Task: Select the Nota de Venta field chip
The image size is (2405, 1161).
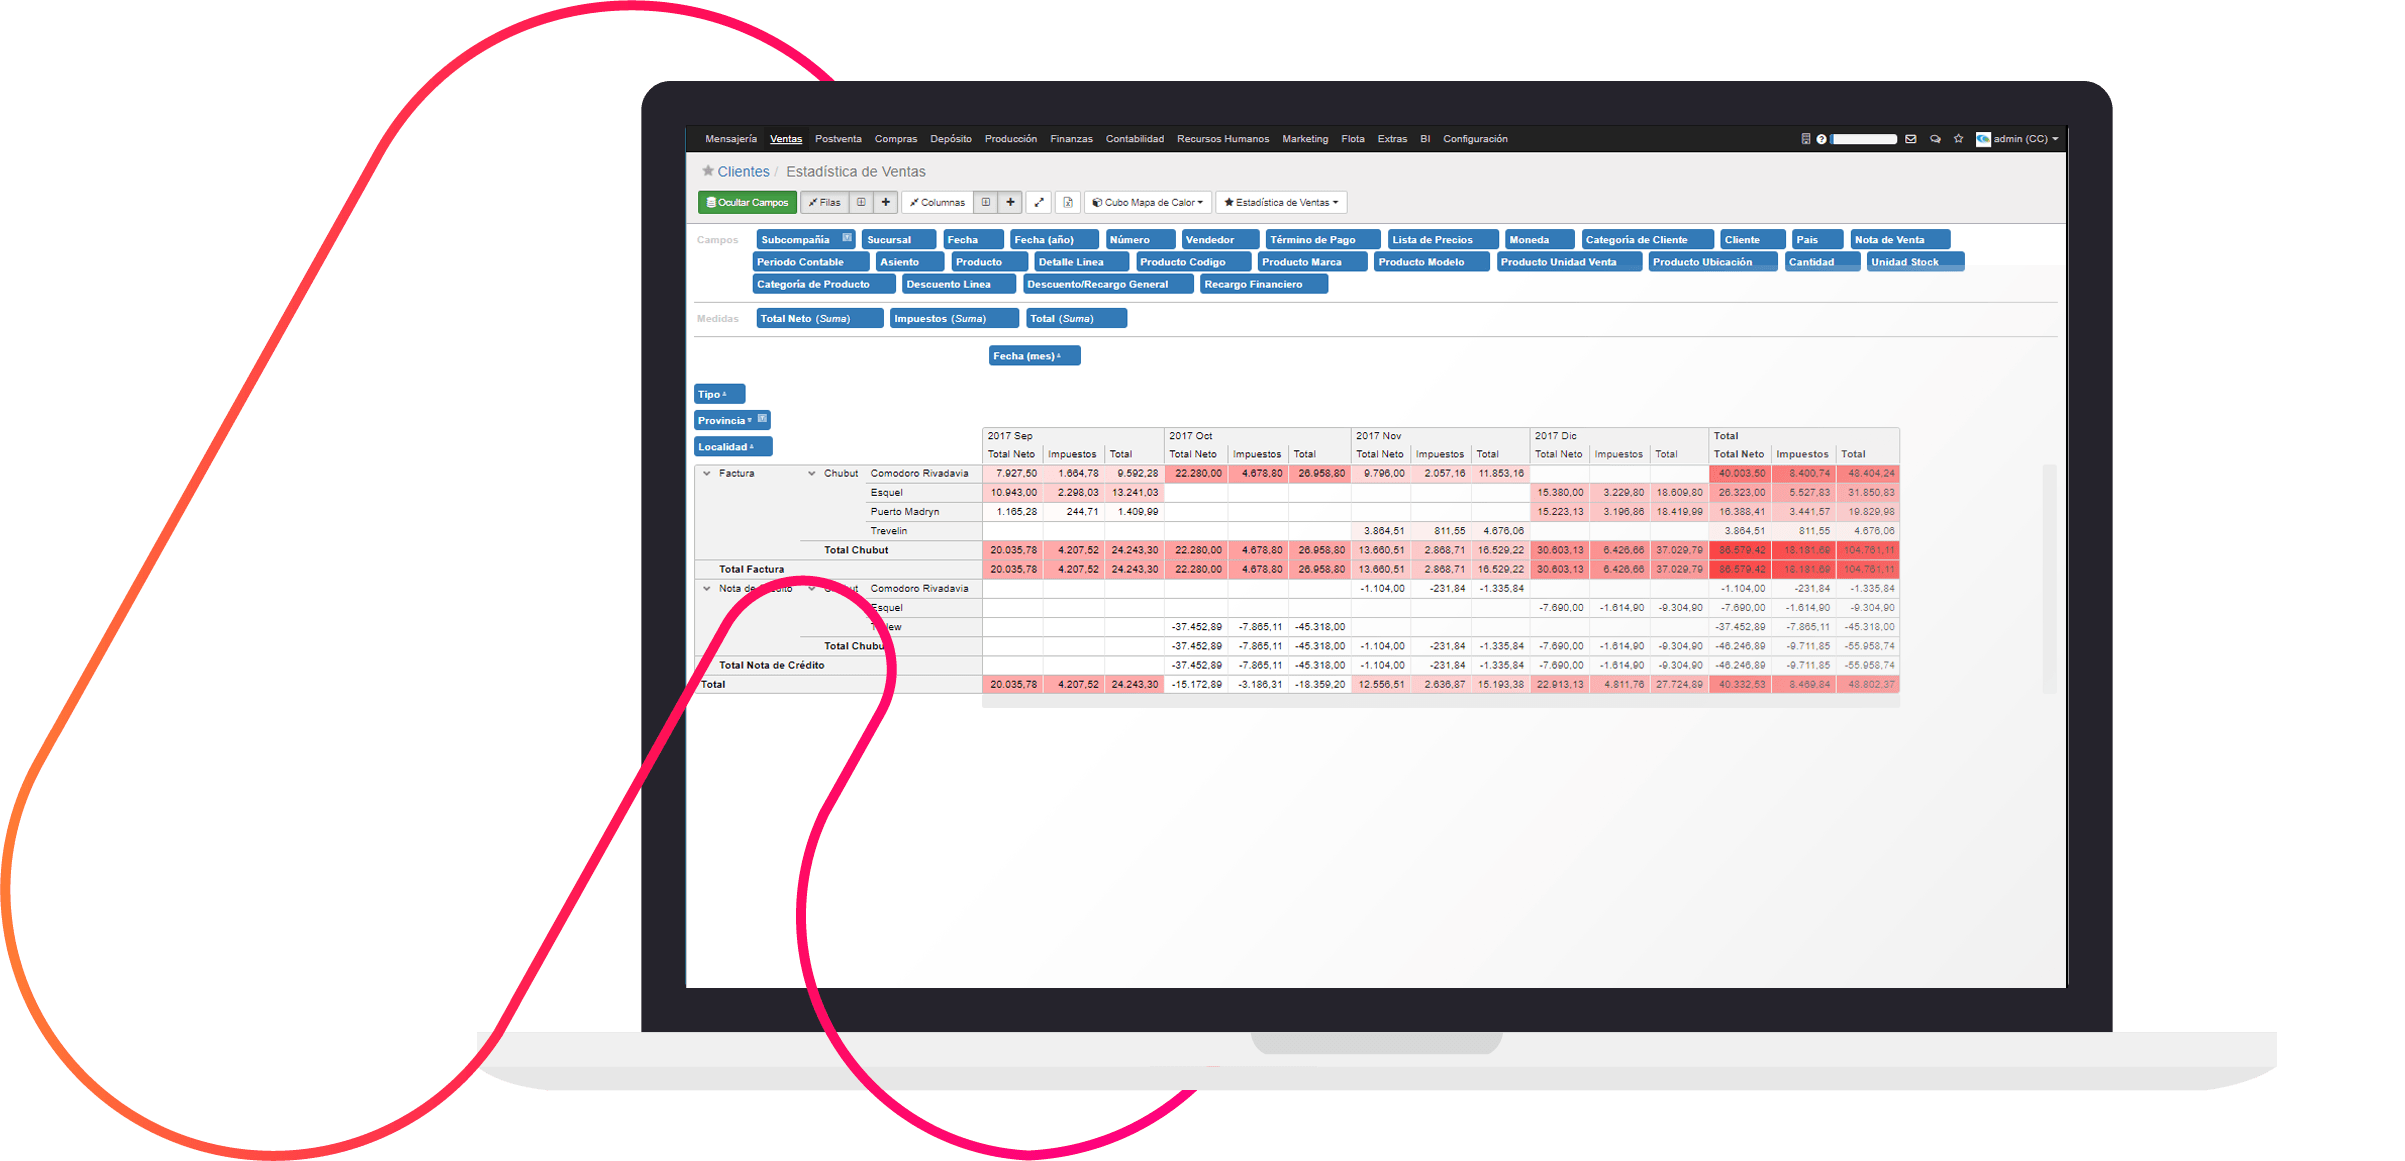Action: pos(1900,240)
